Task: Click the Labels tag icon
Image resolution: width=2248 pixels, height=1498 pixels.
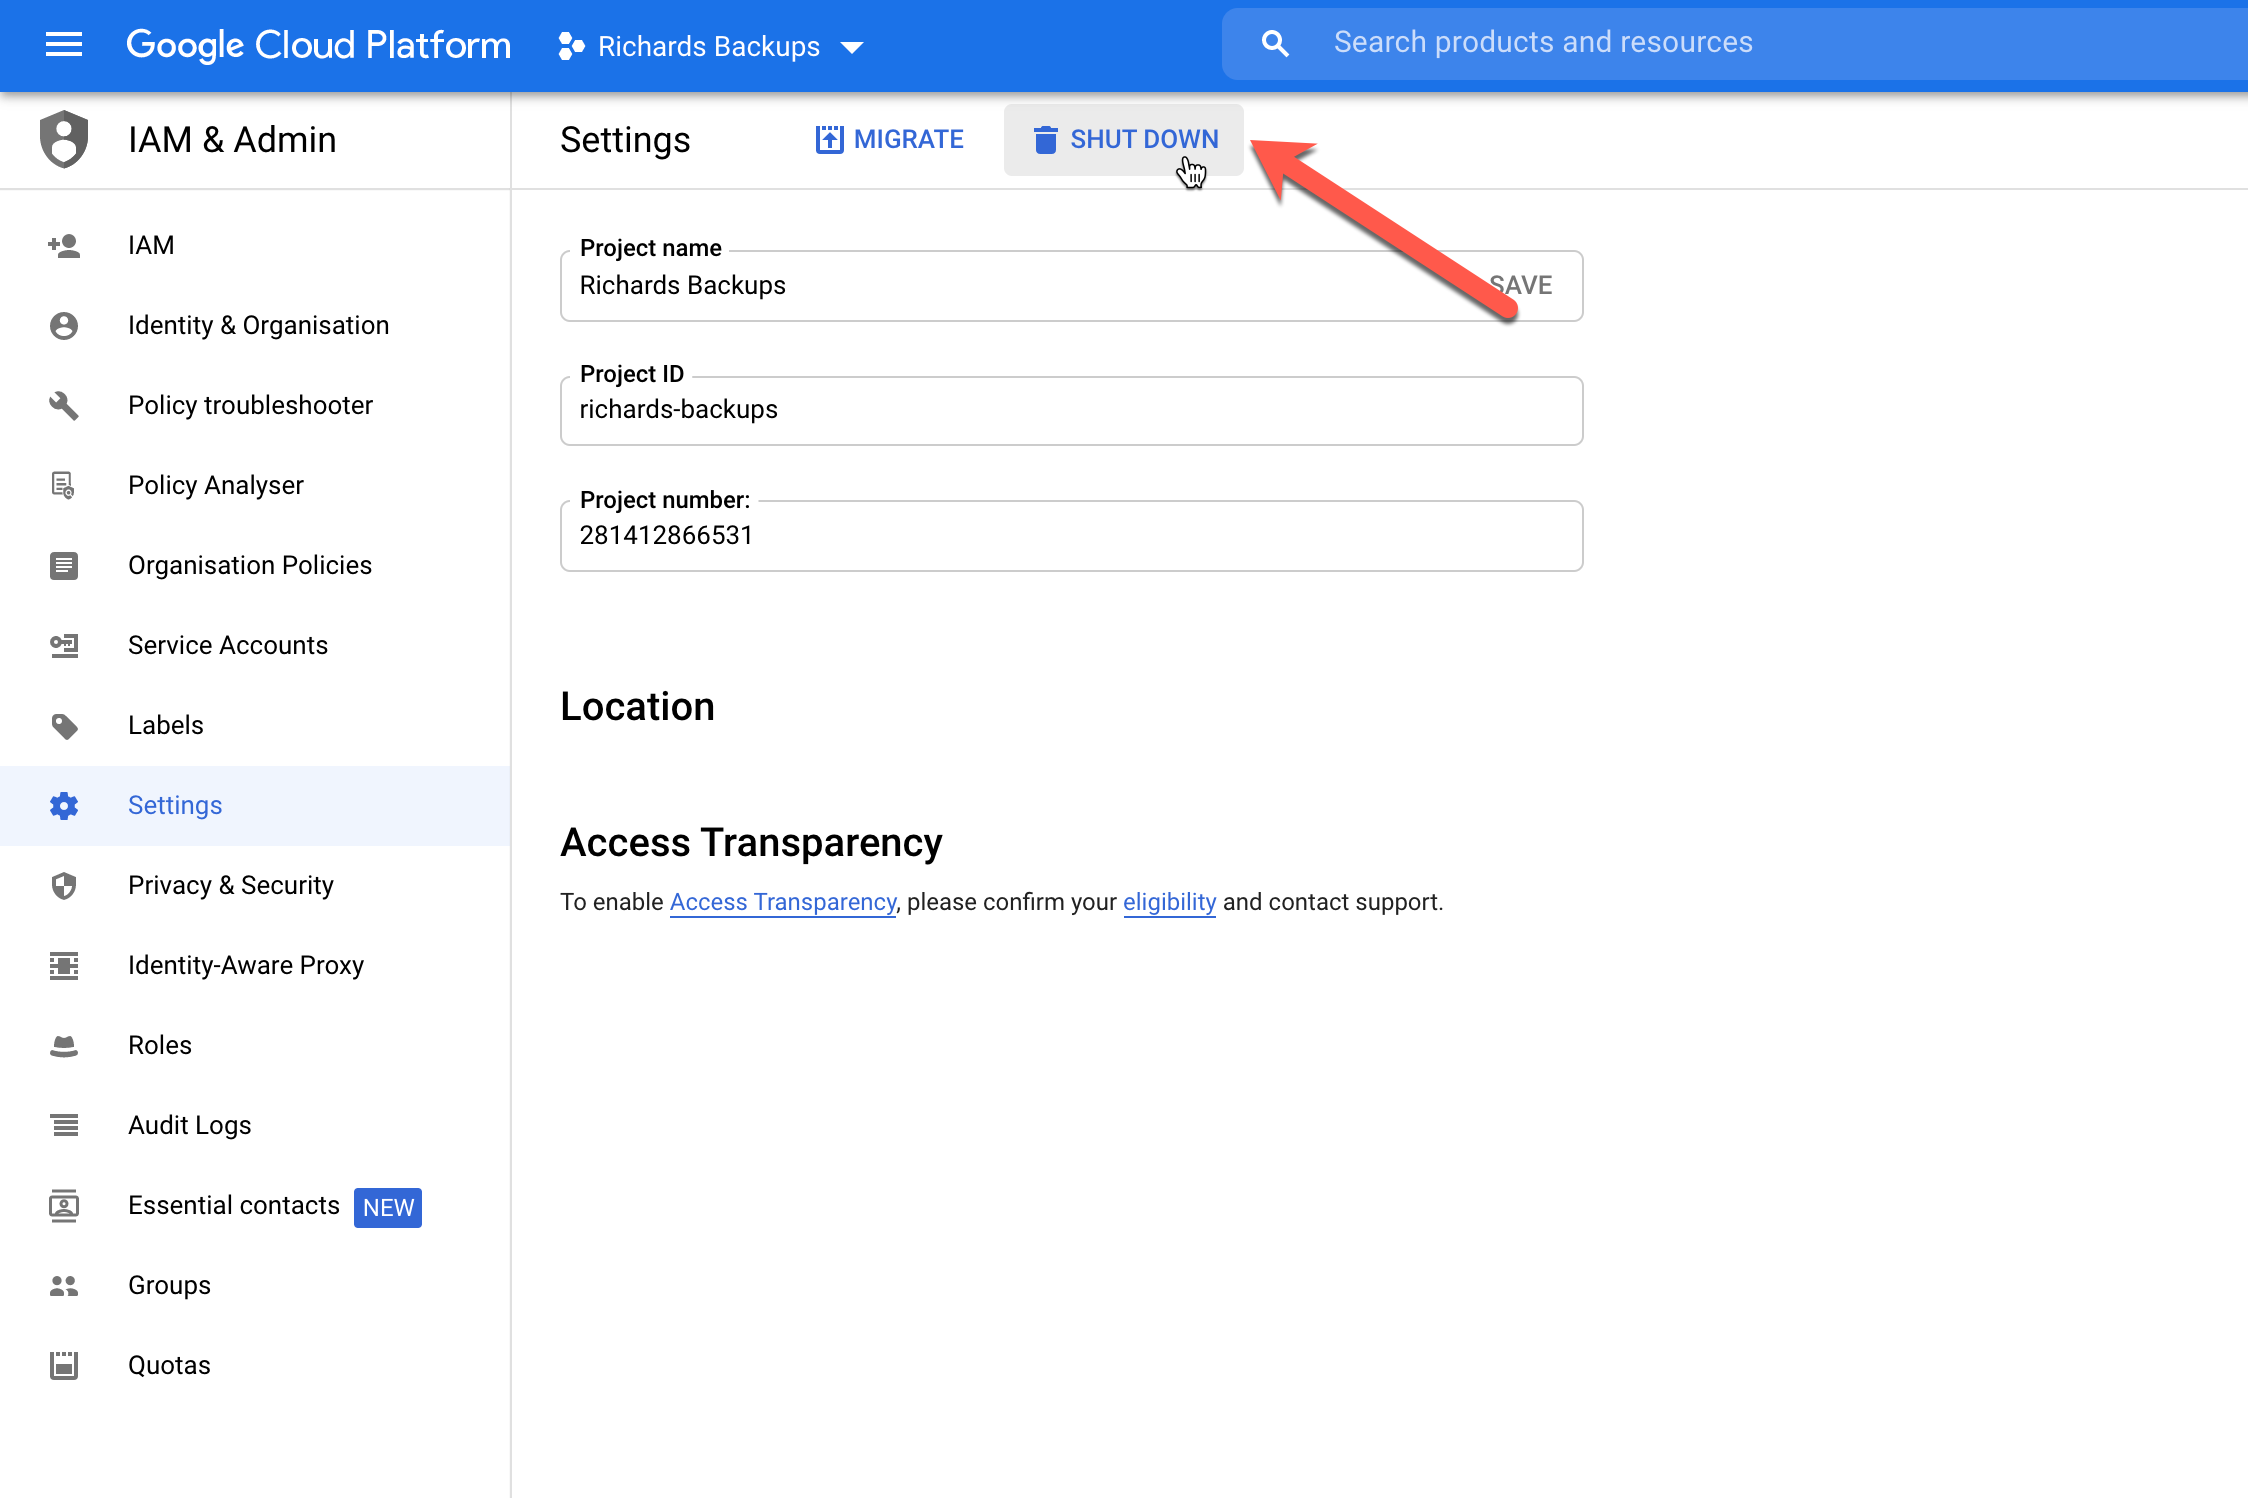Action: (64, 725)
